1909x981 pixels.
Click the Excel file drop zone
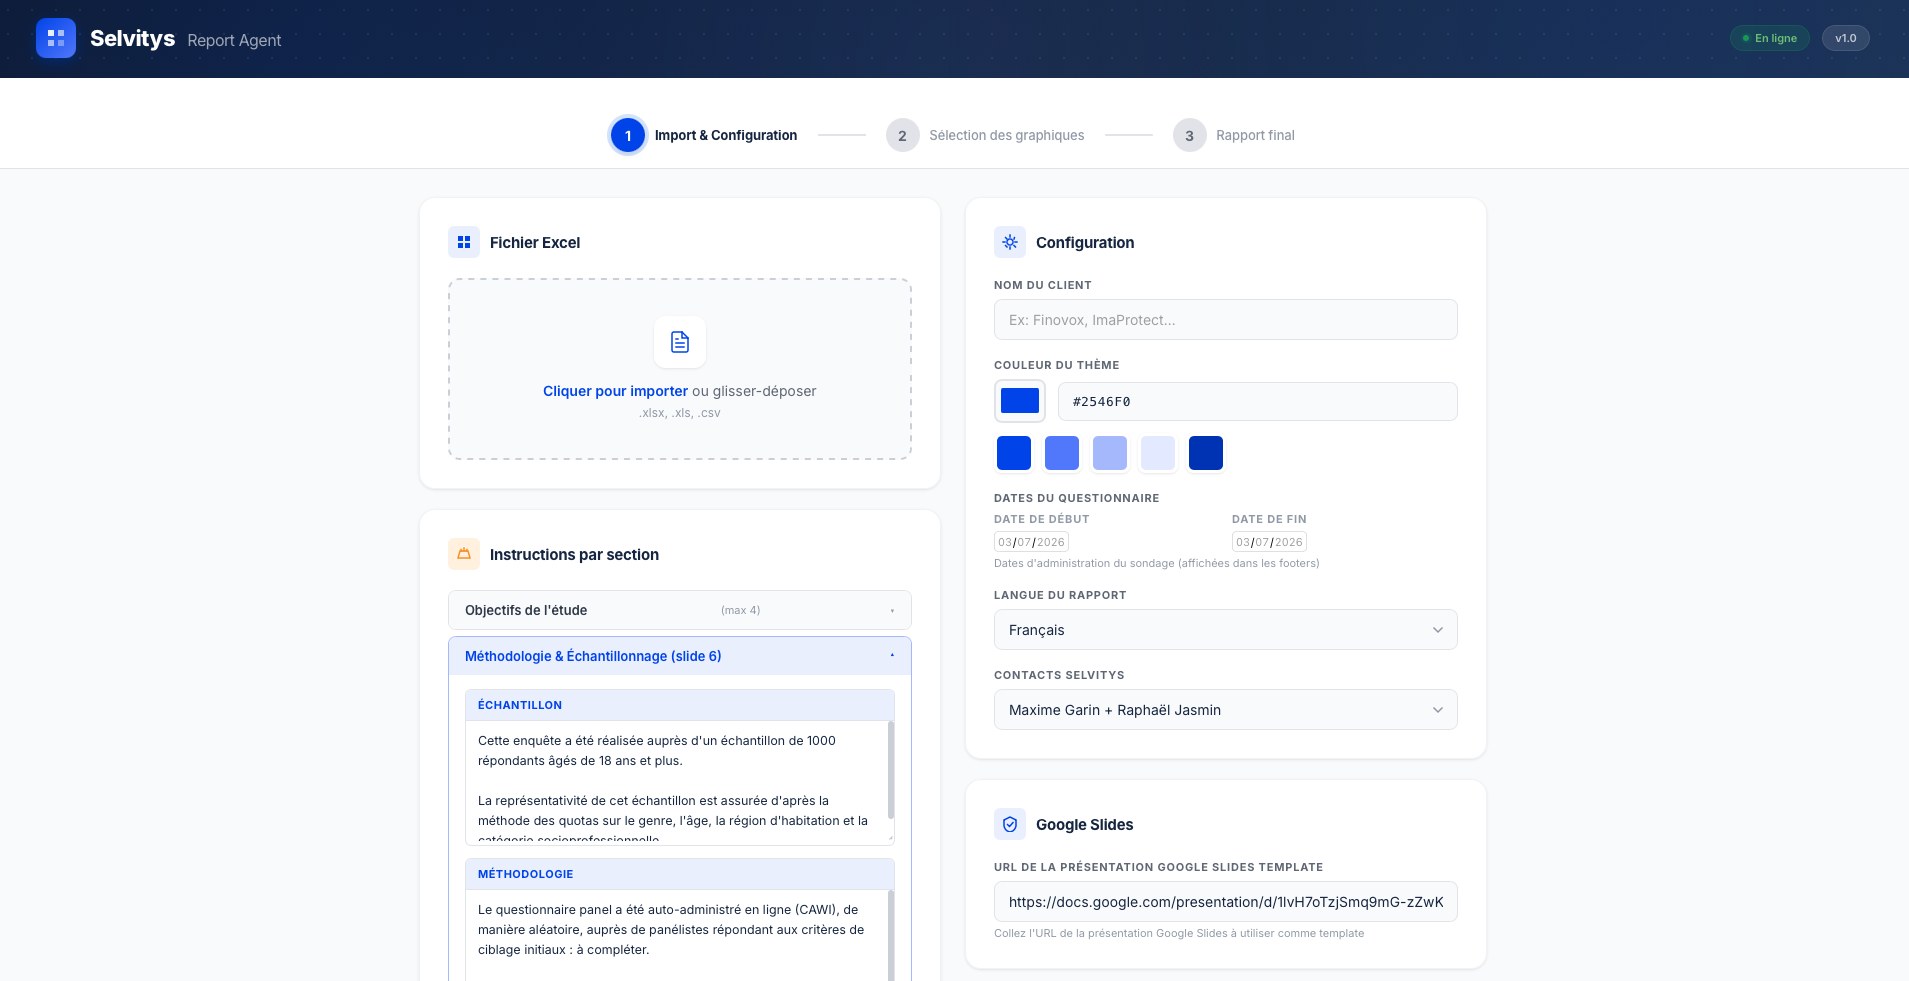[680, 369]
